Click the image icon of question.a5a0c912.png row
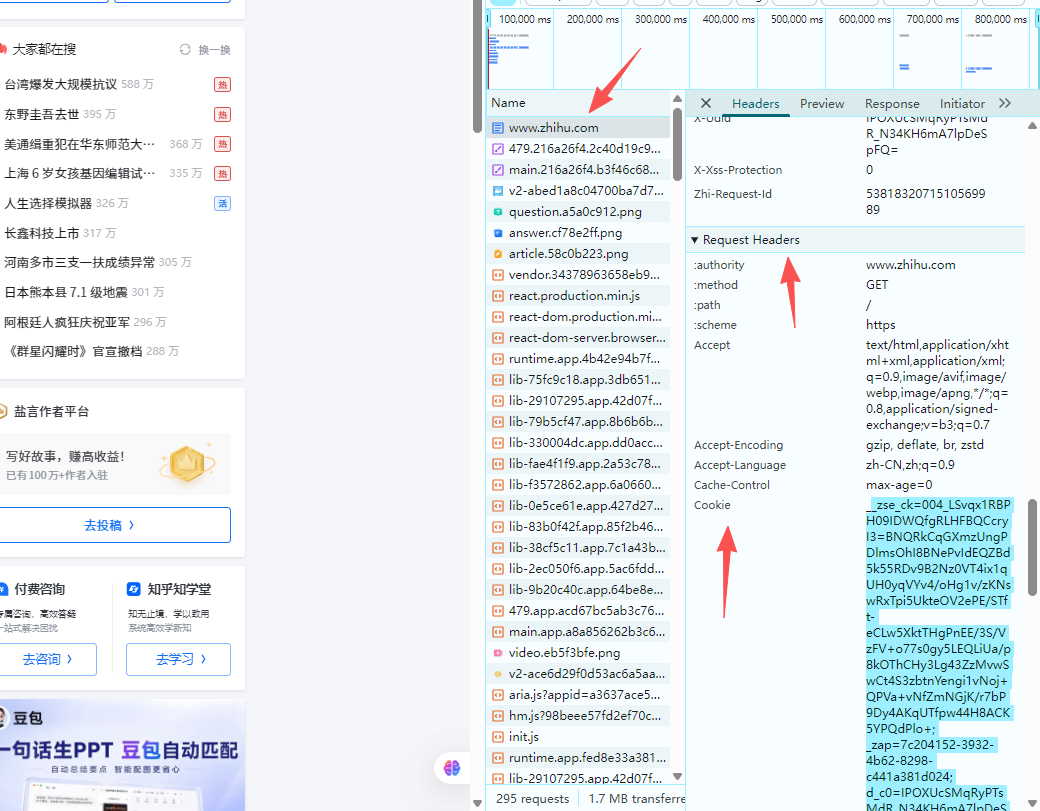The height and width of the screenshot is (811, 1040). click(x=497, y=212)
